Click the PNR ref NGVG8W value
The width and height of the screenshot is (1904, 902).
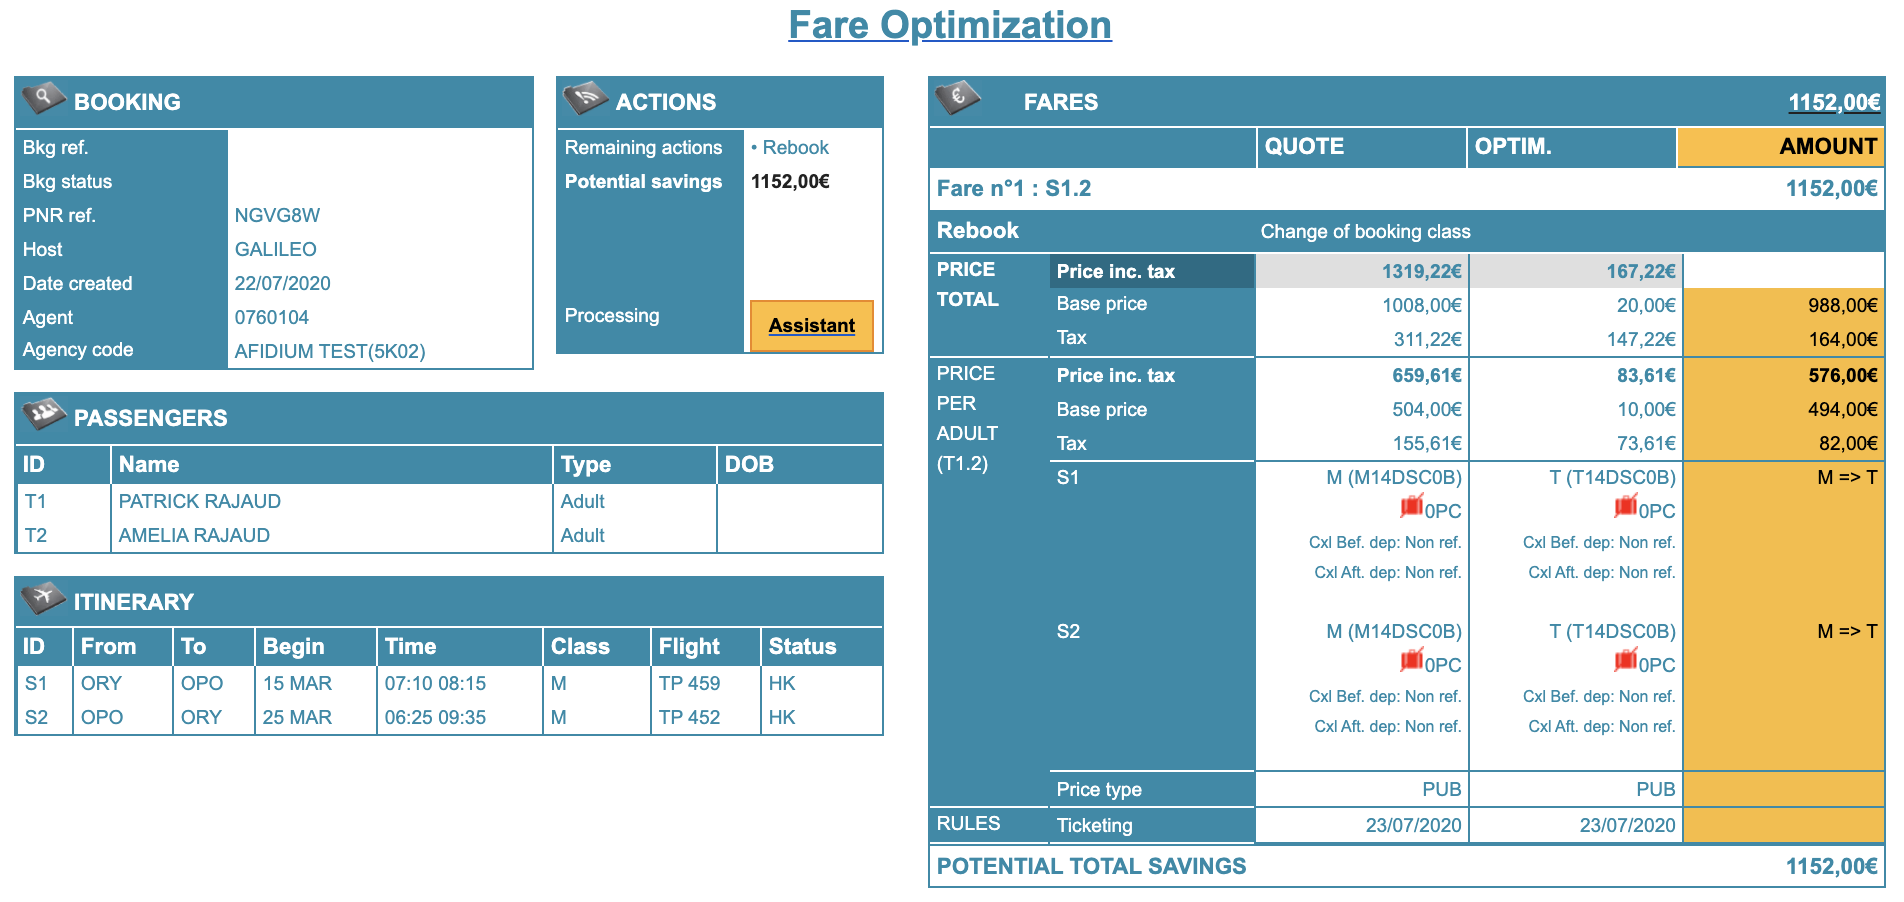pyautogui.click(x=277, y=216)
